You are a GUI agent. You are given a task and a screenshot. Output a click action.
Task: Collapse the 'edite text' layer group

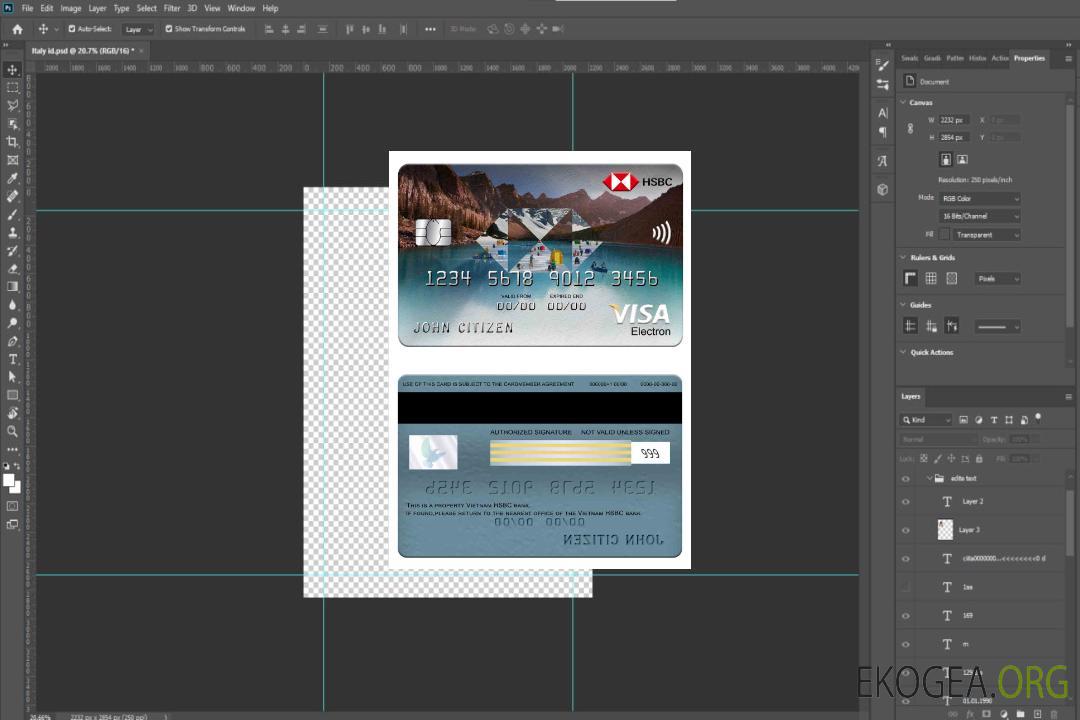(x=929, y=478)
